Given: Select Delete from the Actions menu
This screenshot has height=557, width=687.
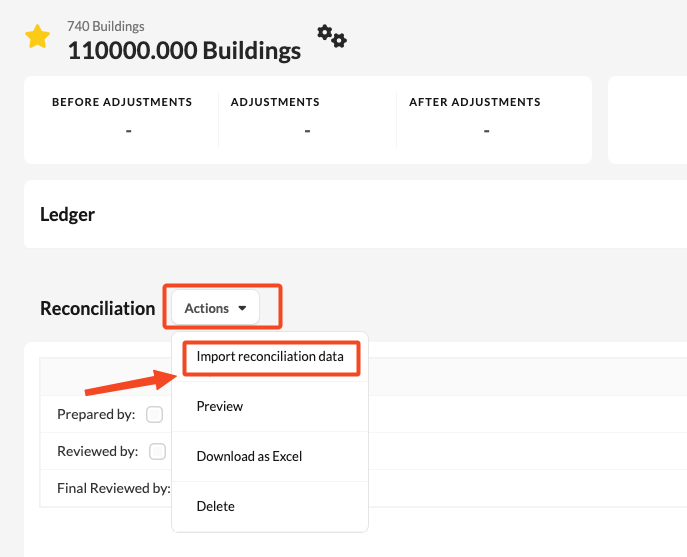Looking at the screenshot, I should 216,506.
